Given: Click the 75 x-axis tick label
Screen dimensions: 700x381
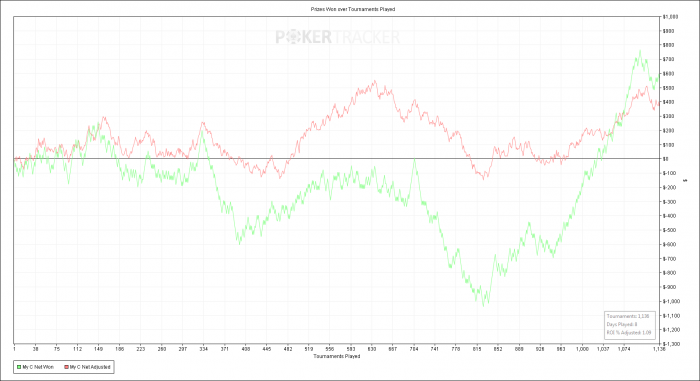Looking at the screenshot, I should click(x=57, y=349).
